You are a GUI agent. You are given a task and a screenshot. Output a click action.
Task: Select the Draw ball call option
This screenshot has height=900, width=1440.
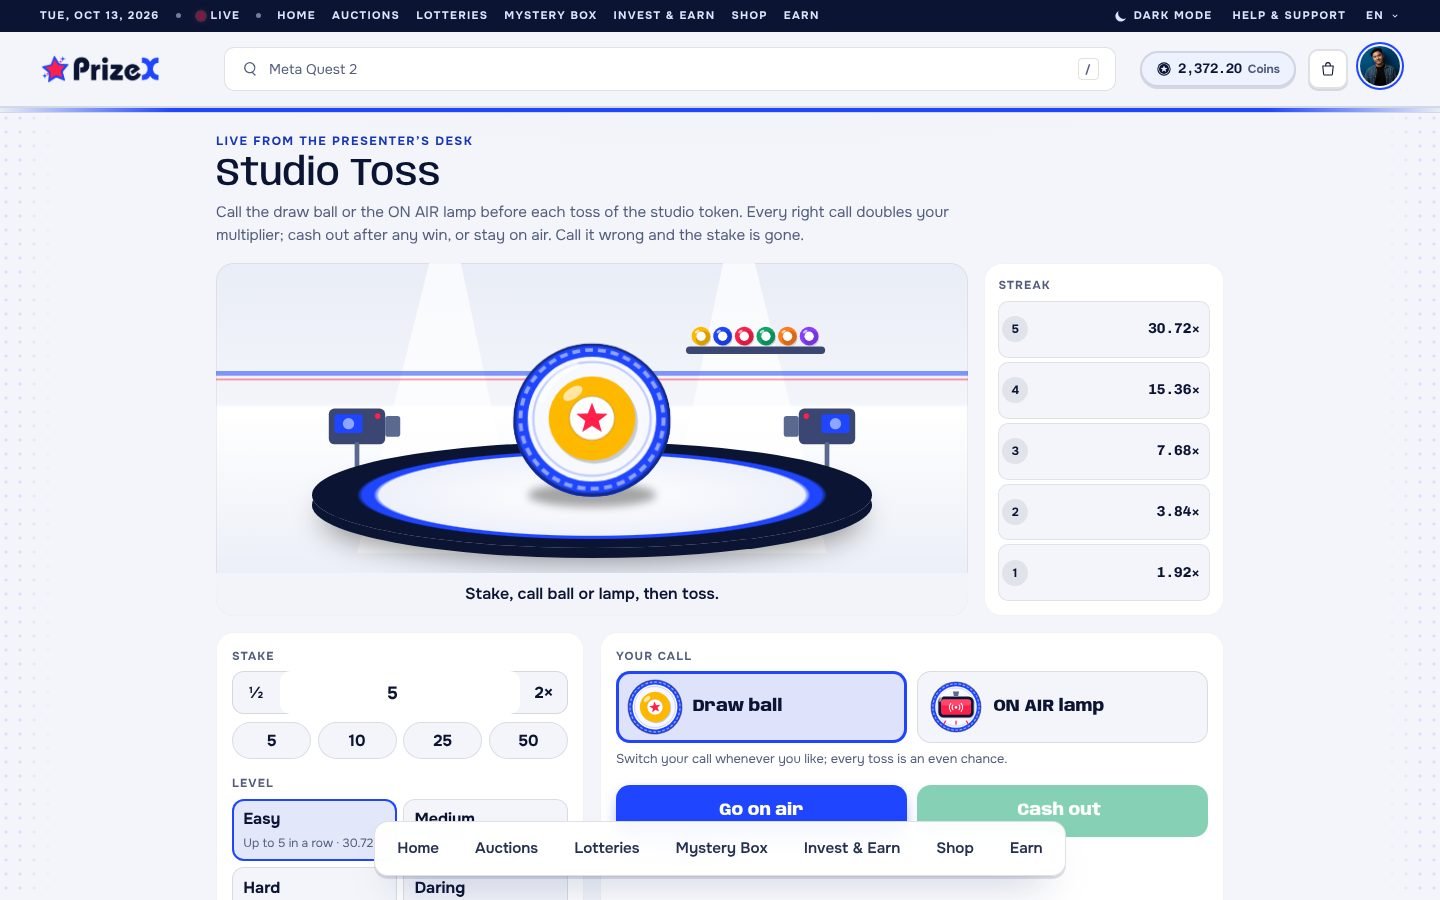pos(761,706)
